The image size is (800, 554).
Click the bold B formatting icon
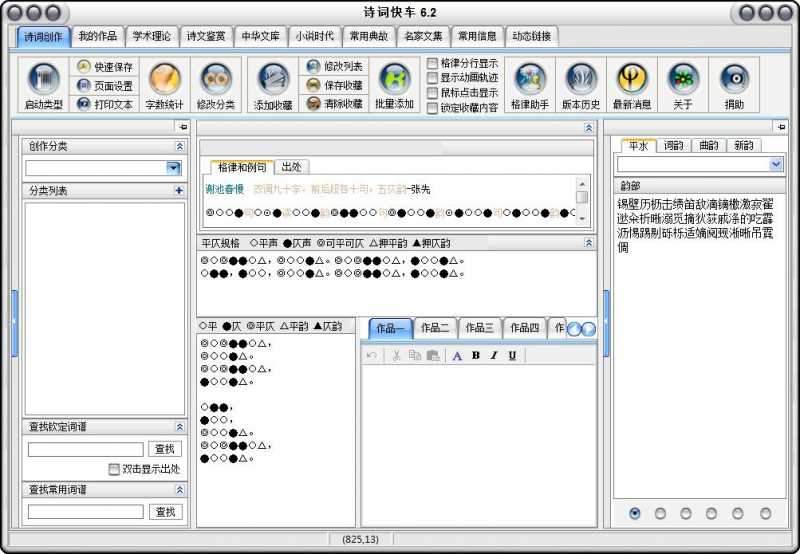point(476,355)
